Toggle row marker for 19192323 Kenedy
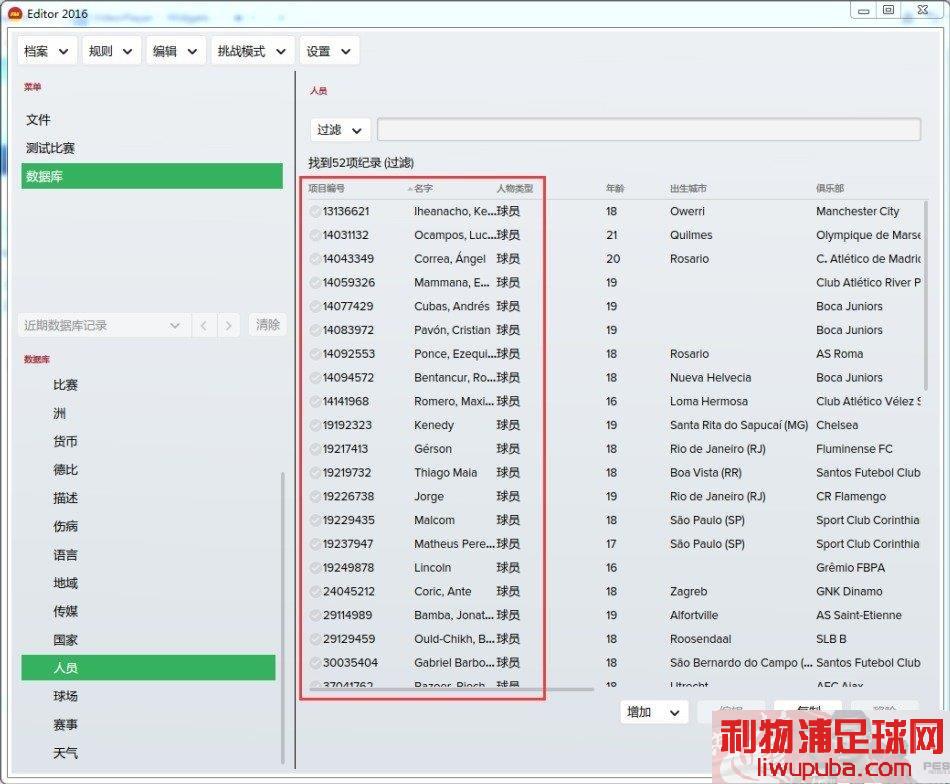This screenshot has height=784, width=950. pos(314,425)
